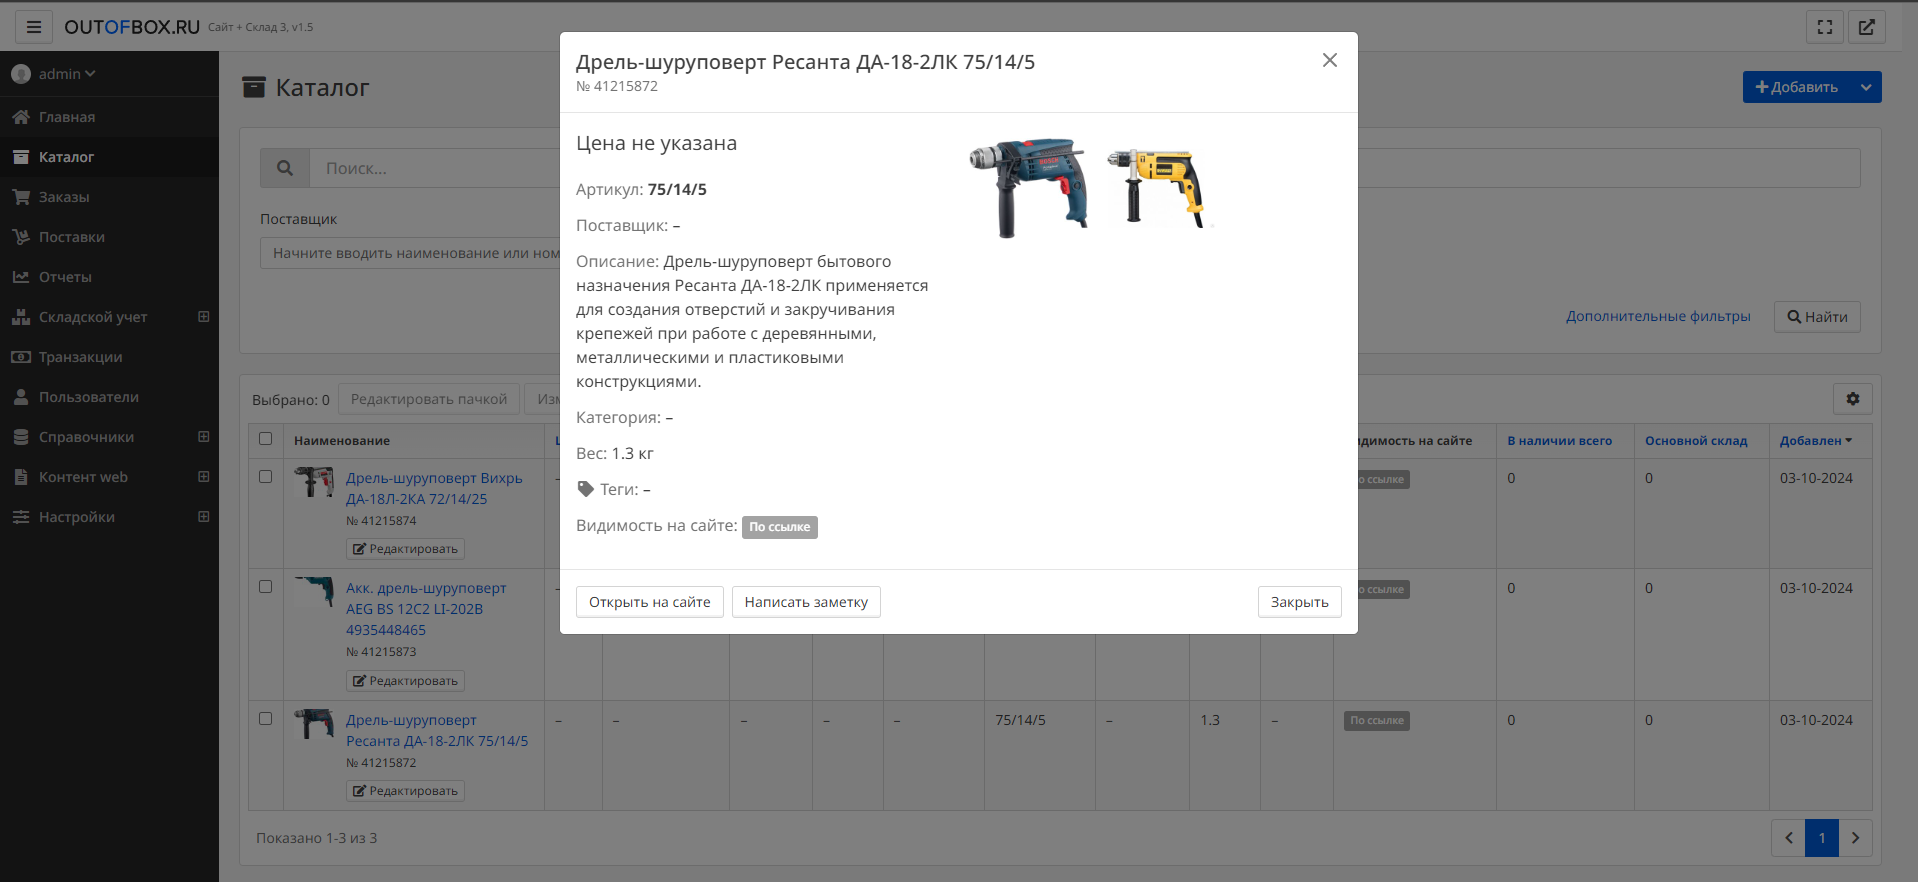The width and height of the screenshot is (1918, 882).
Task: Click the OUTOFBOX.RU logo
Action: tap(132, 27)
